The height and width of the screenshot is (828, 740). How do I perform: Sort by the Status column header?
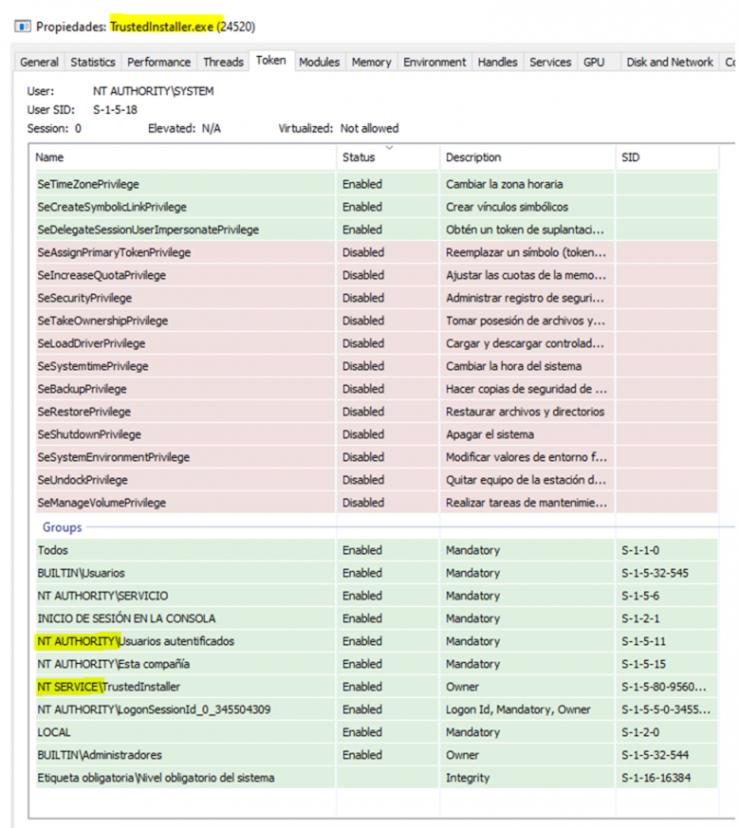tap(388, 157)
